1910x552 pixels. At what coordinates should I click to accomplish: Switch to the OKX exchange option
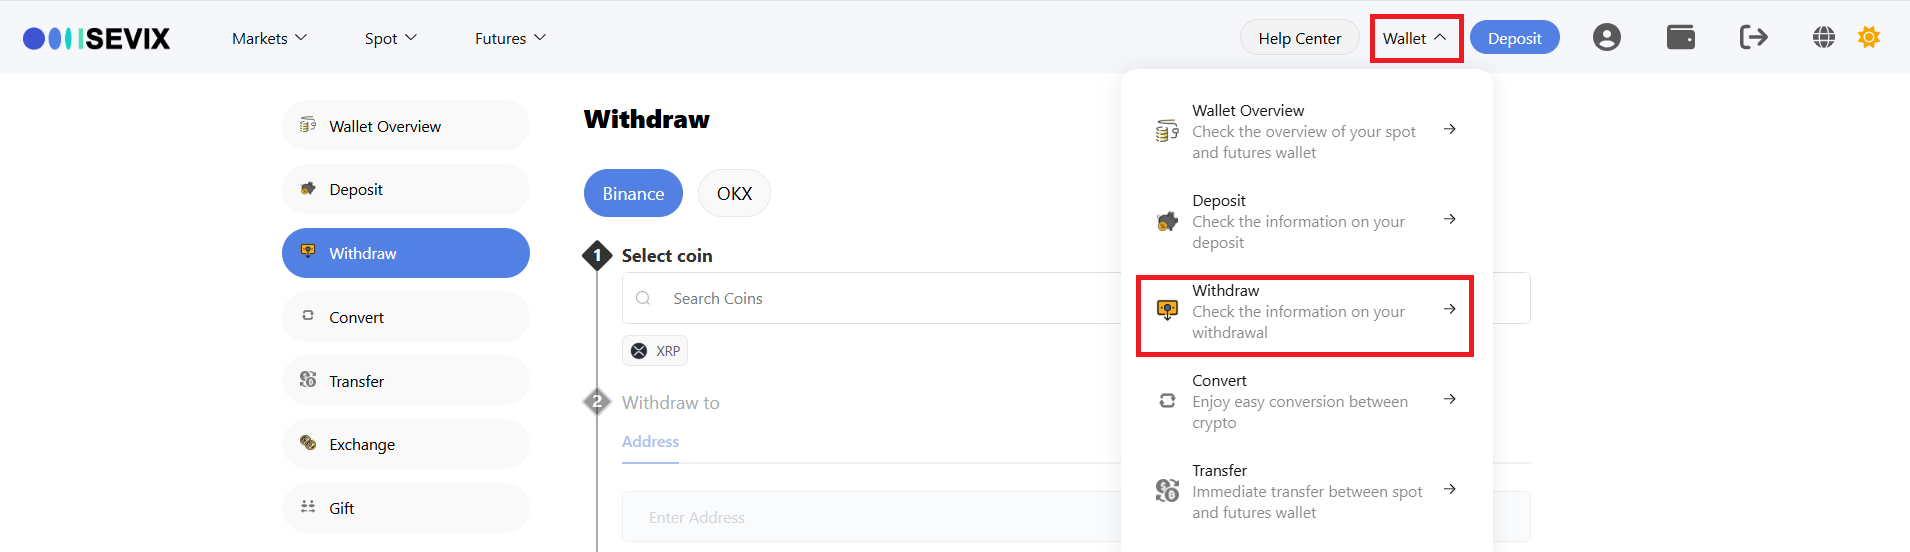coord(734,193)
